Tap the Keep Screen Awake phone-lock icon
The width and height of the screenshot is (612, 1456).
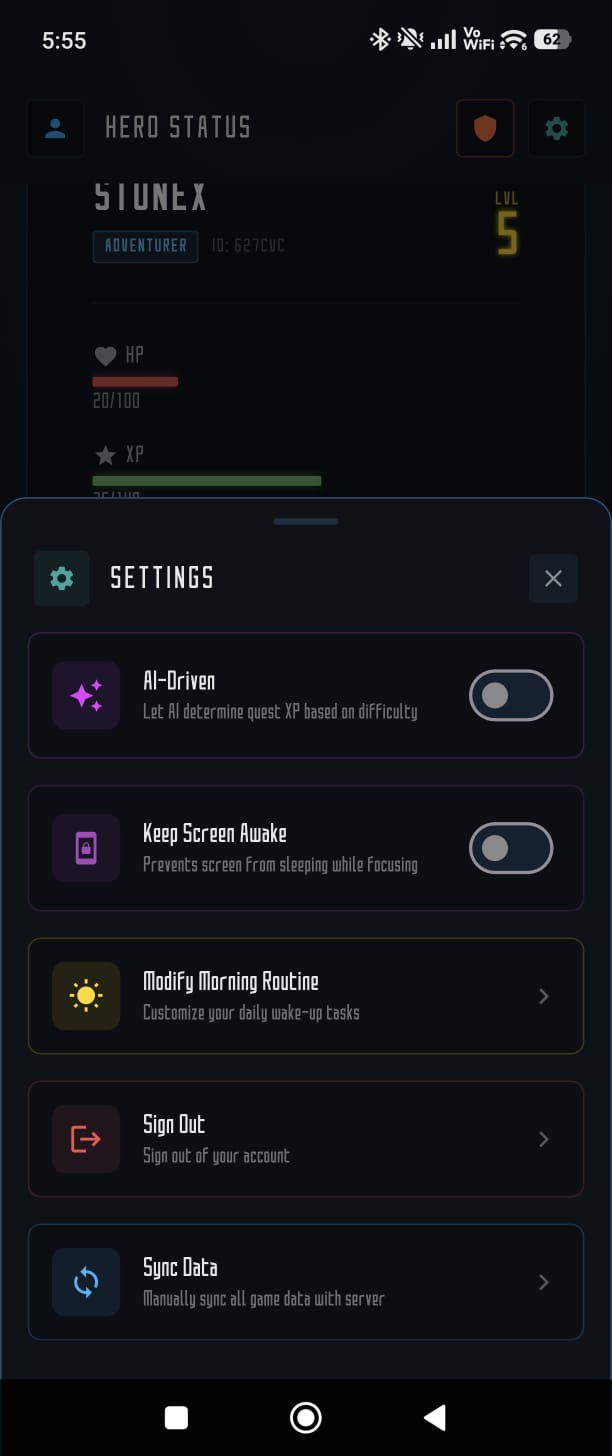pyautogui.click(x=86, y=848)
